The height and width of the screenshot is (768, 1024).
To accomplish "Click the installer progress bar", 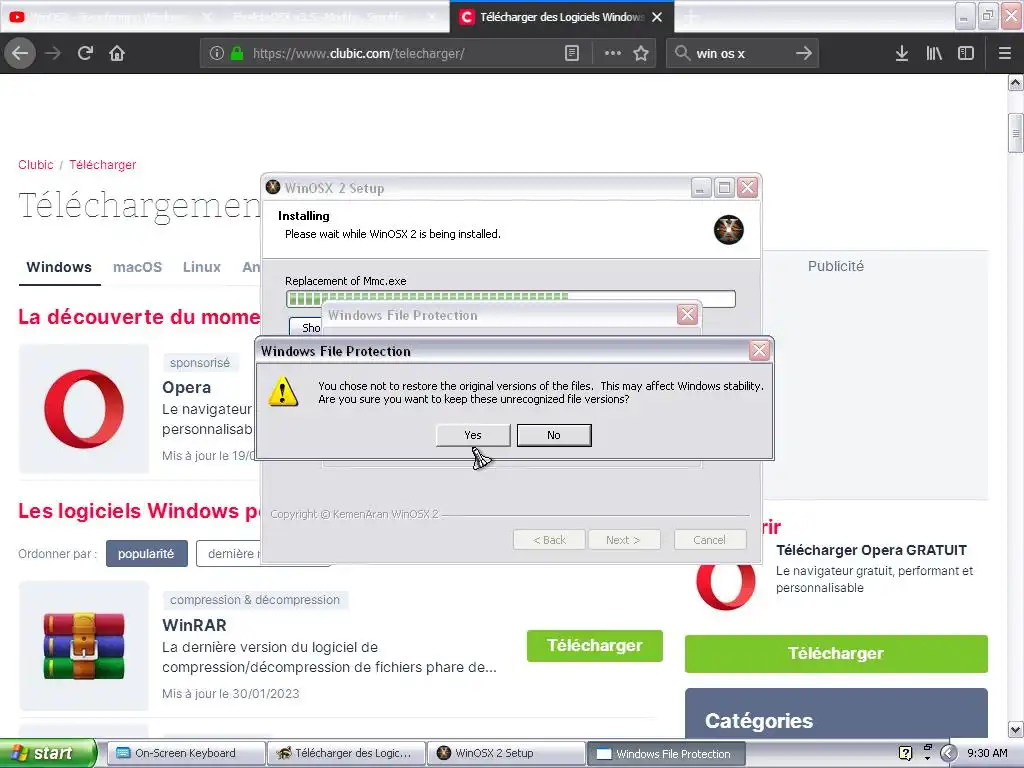I will click(511, 298).
